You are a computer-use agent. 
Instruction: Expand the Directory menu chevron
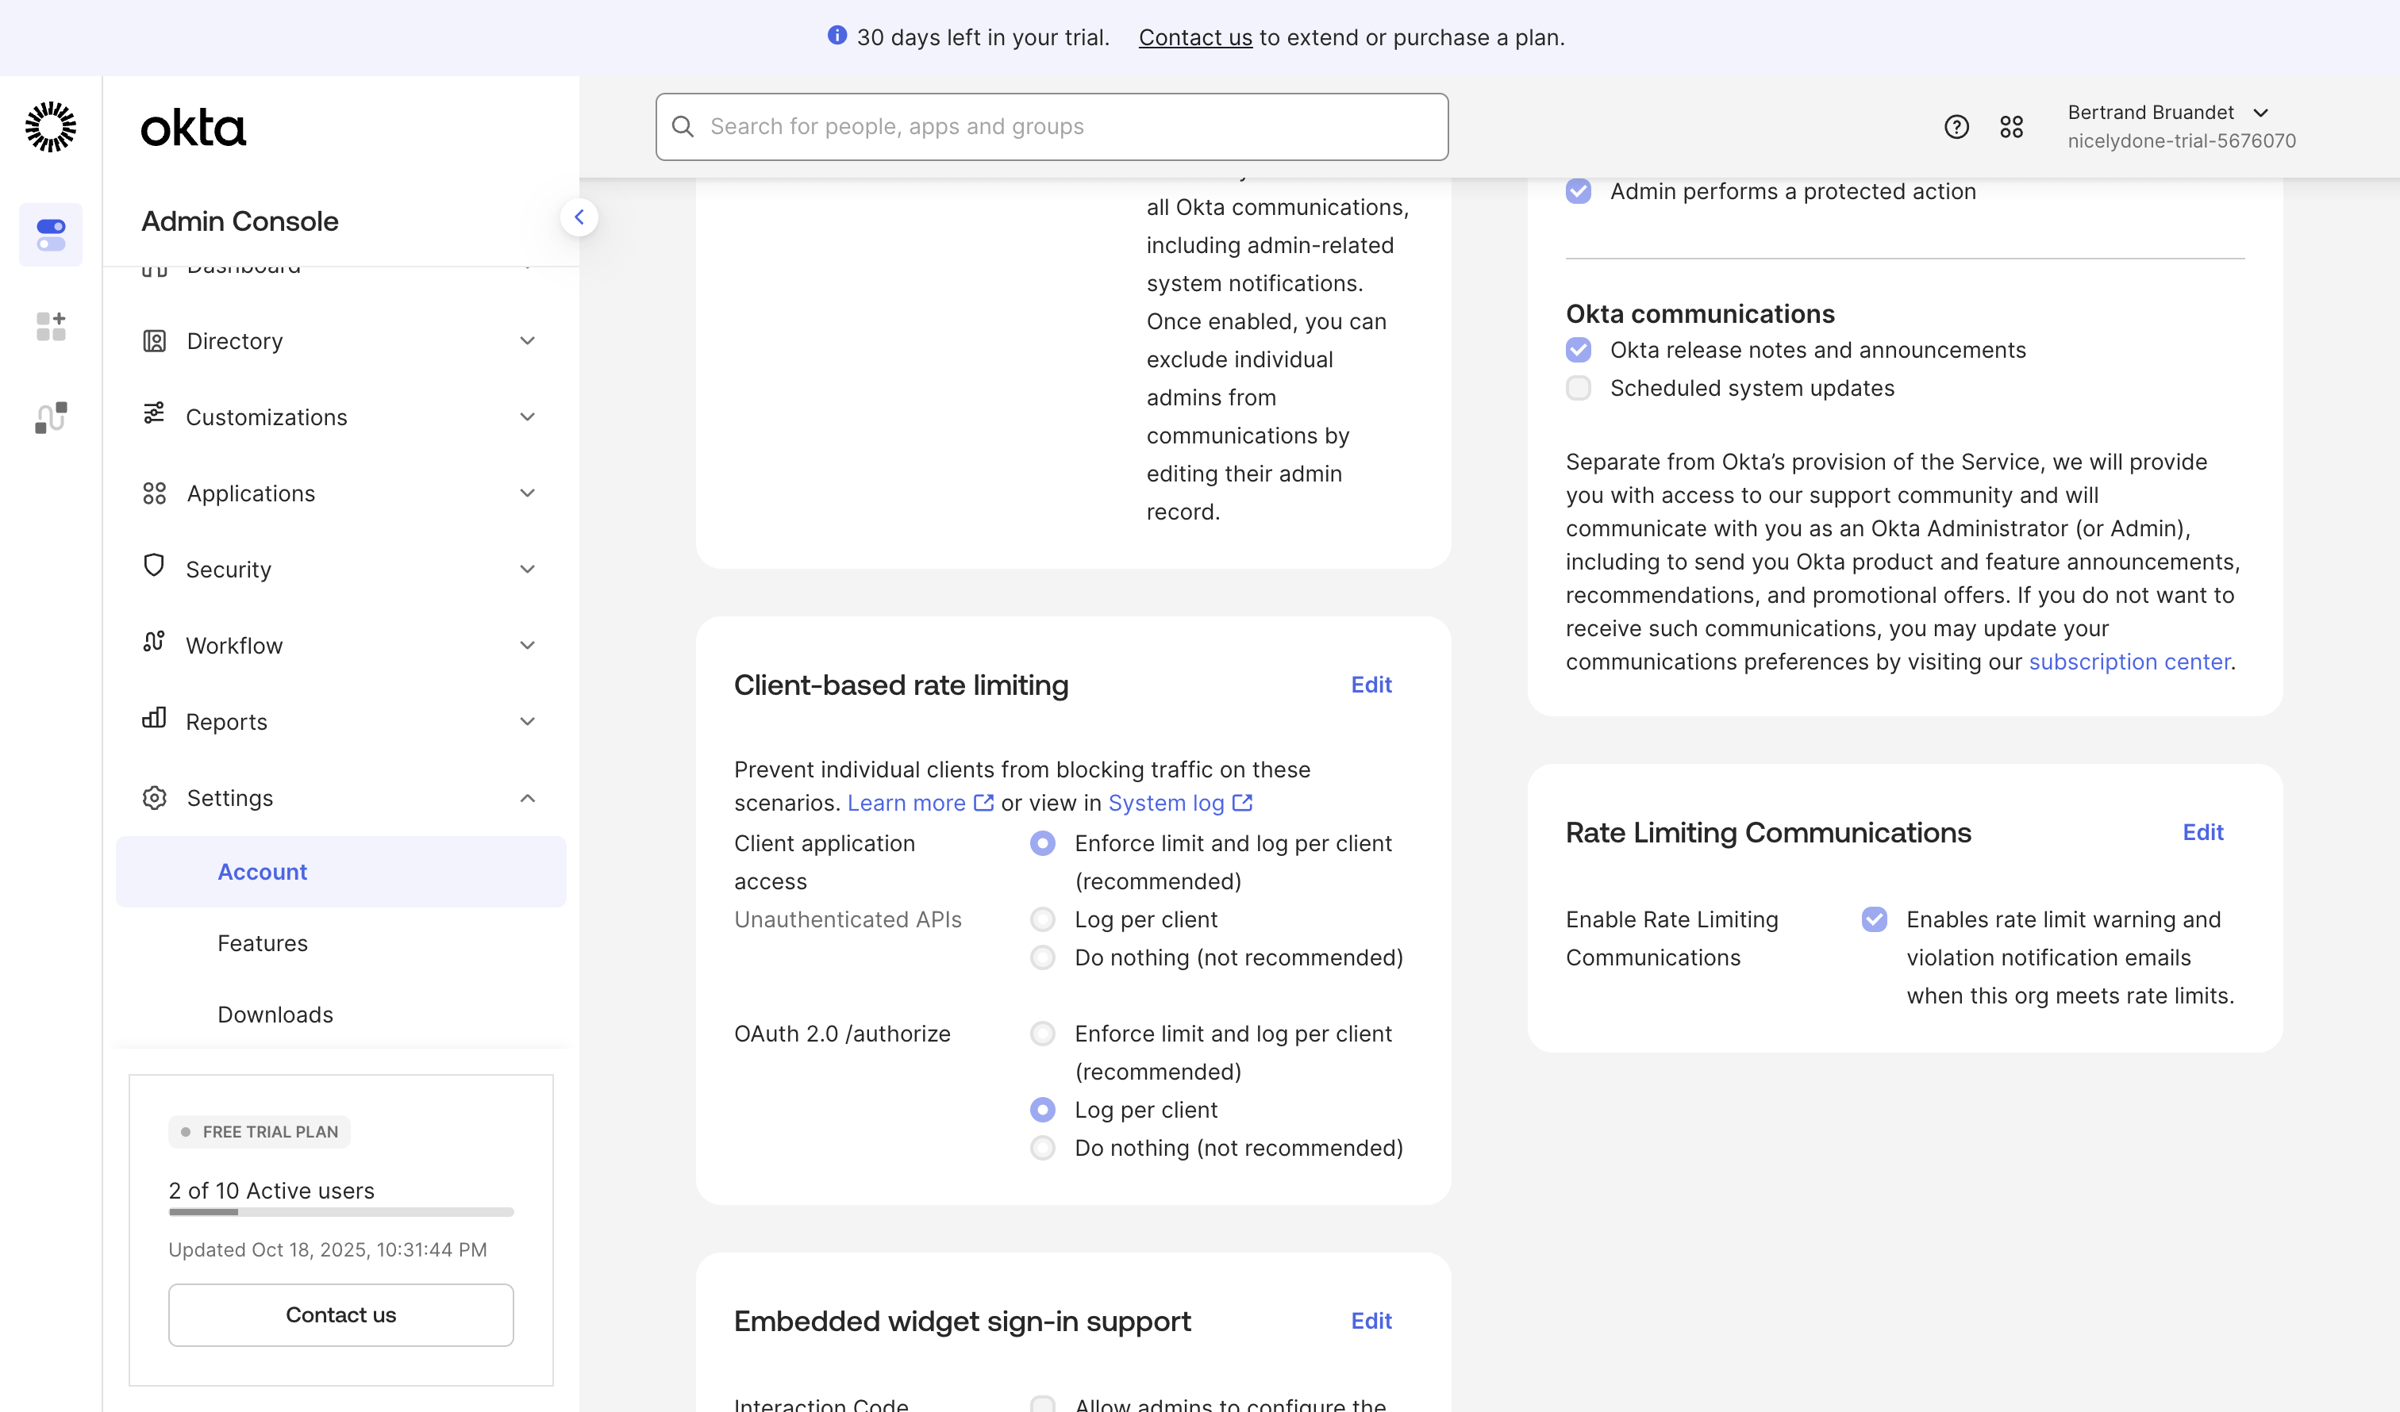(x=527, y=341)
